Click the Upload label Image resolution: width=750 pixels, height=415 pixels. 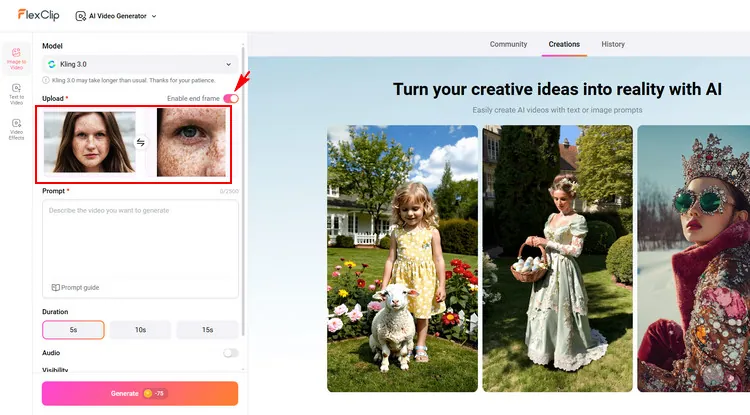(53, 98)
